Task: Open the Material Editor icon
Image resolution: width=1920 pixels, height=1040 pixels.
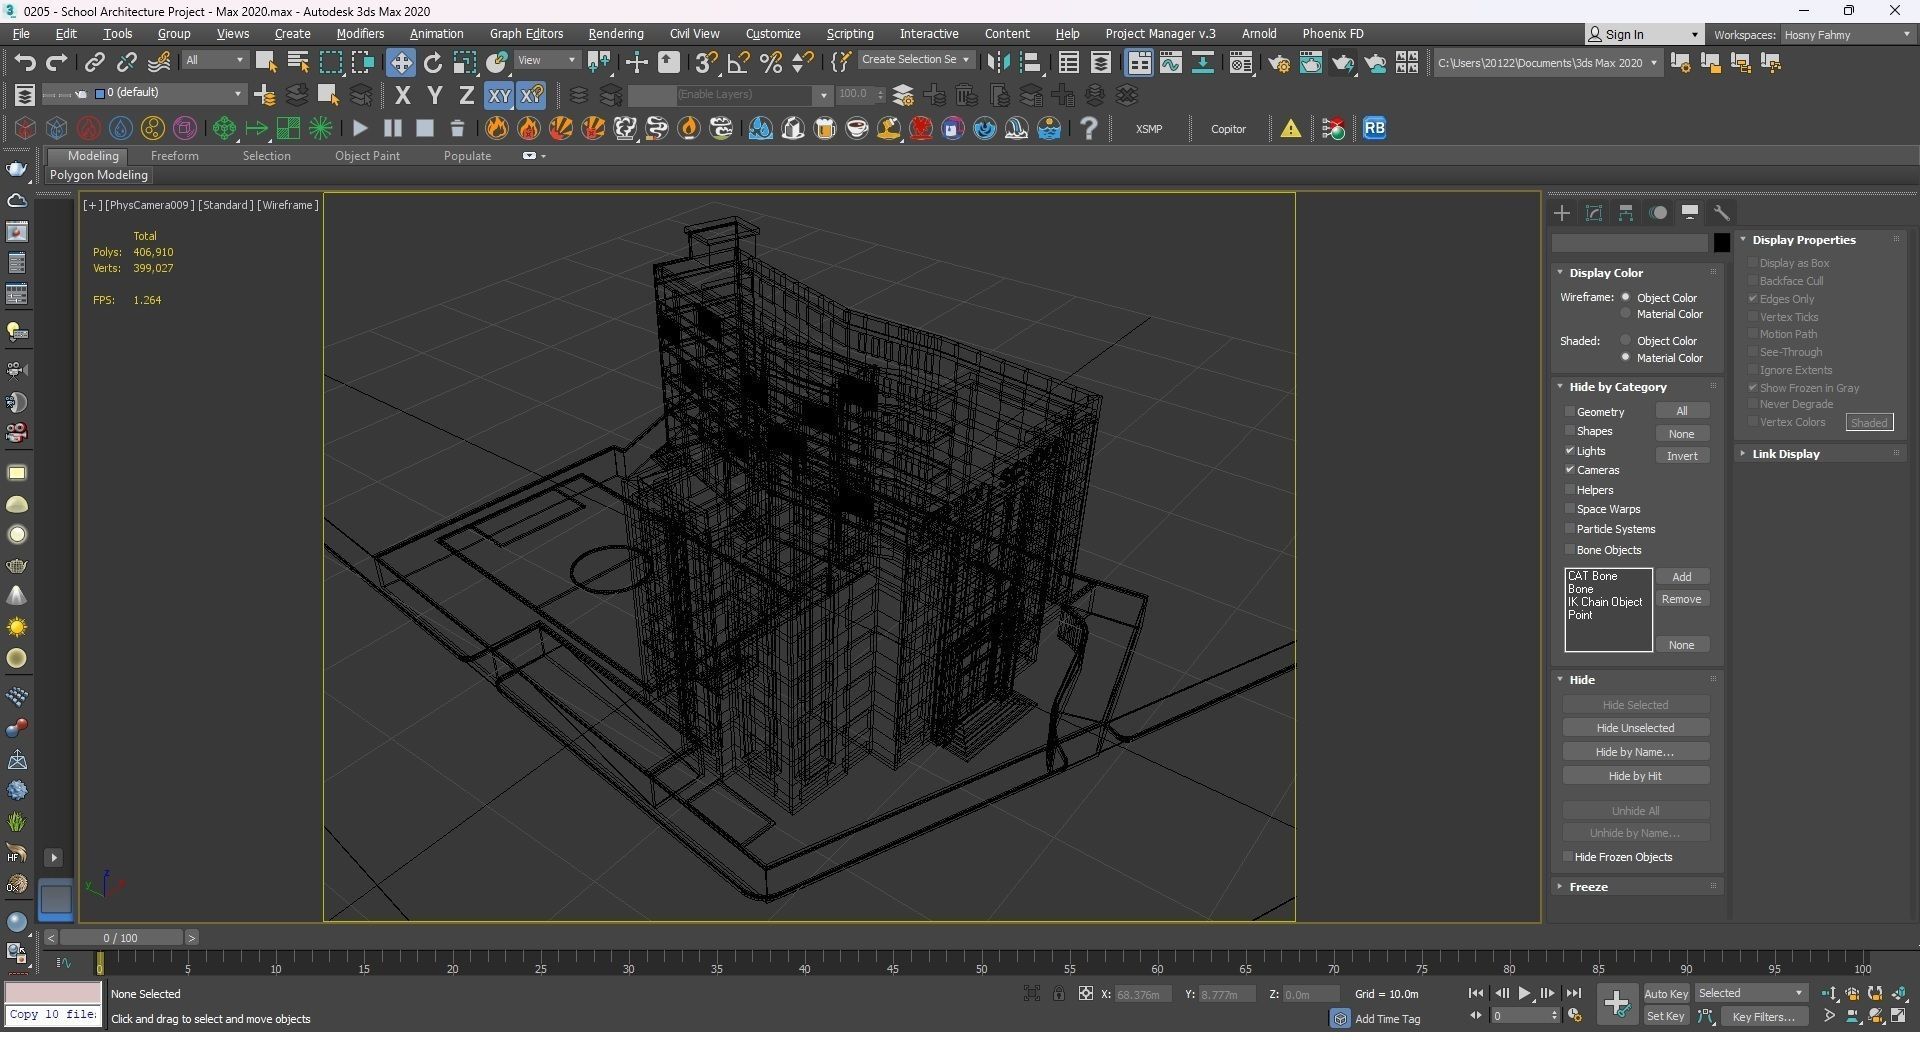Action: tap(1241, 62)
